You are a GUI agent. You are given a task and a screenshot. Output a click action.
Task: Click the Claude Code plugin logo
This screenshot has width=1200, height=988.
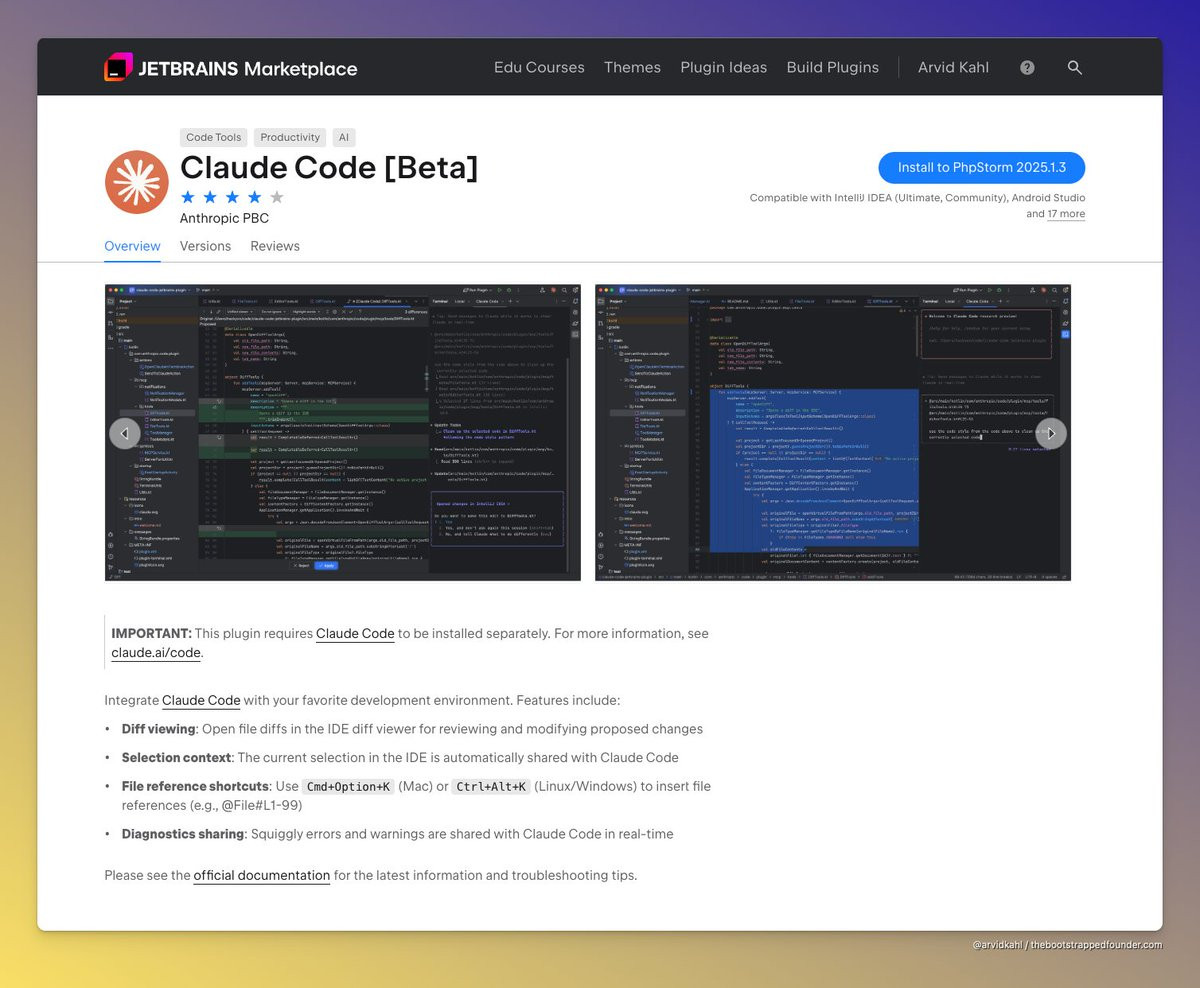137,182
